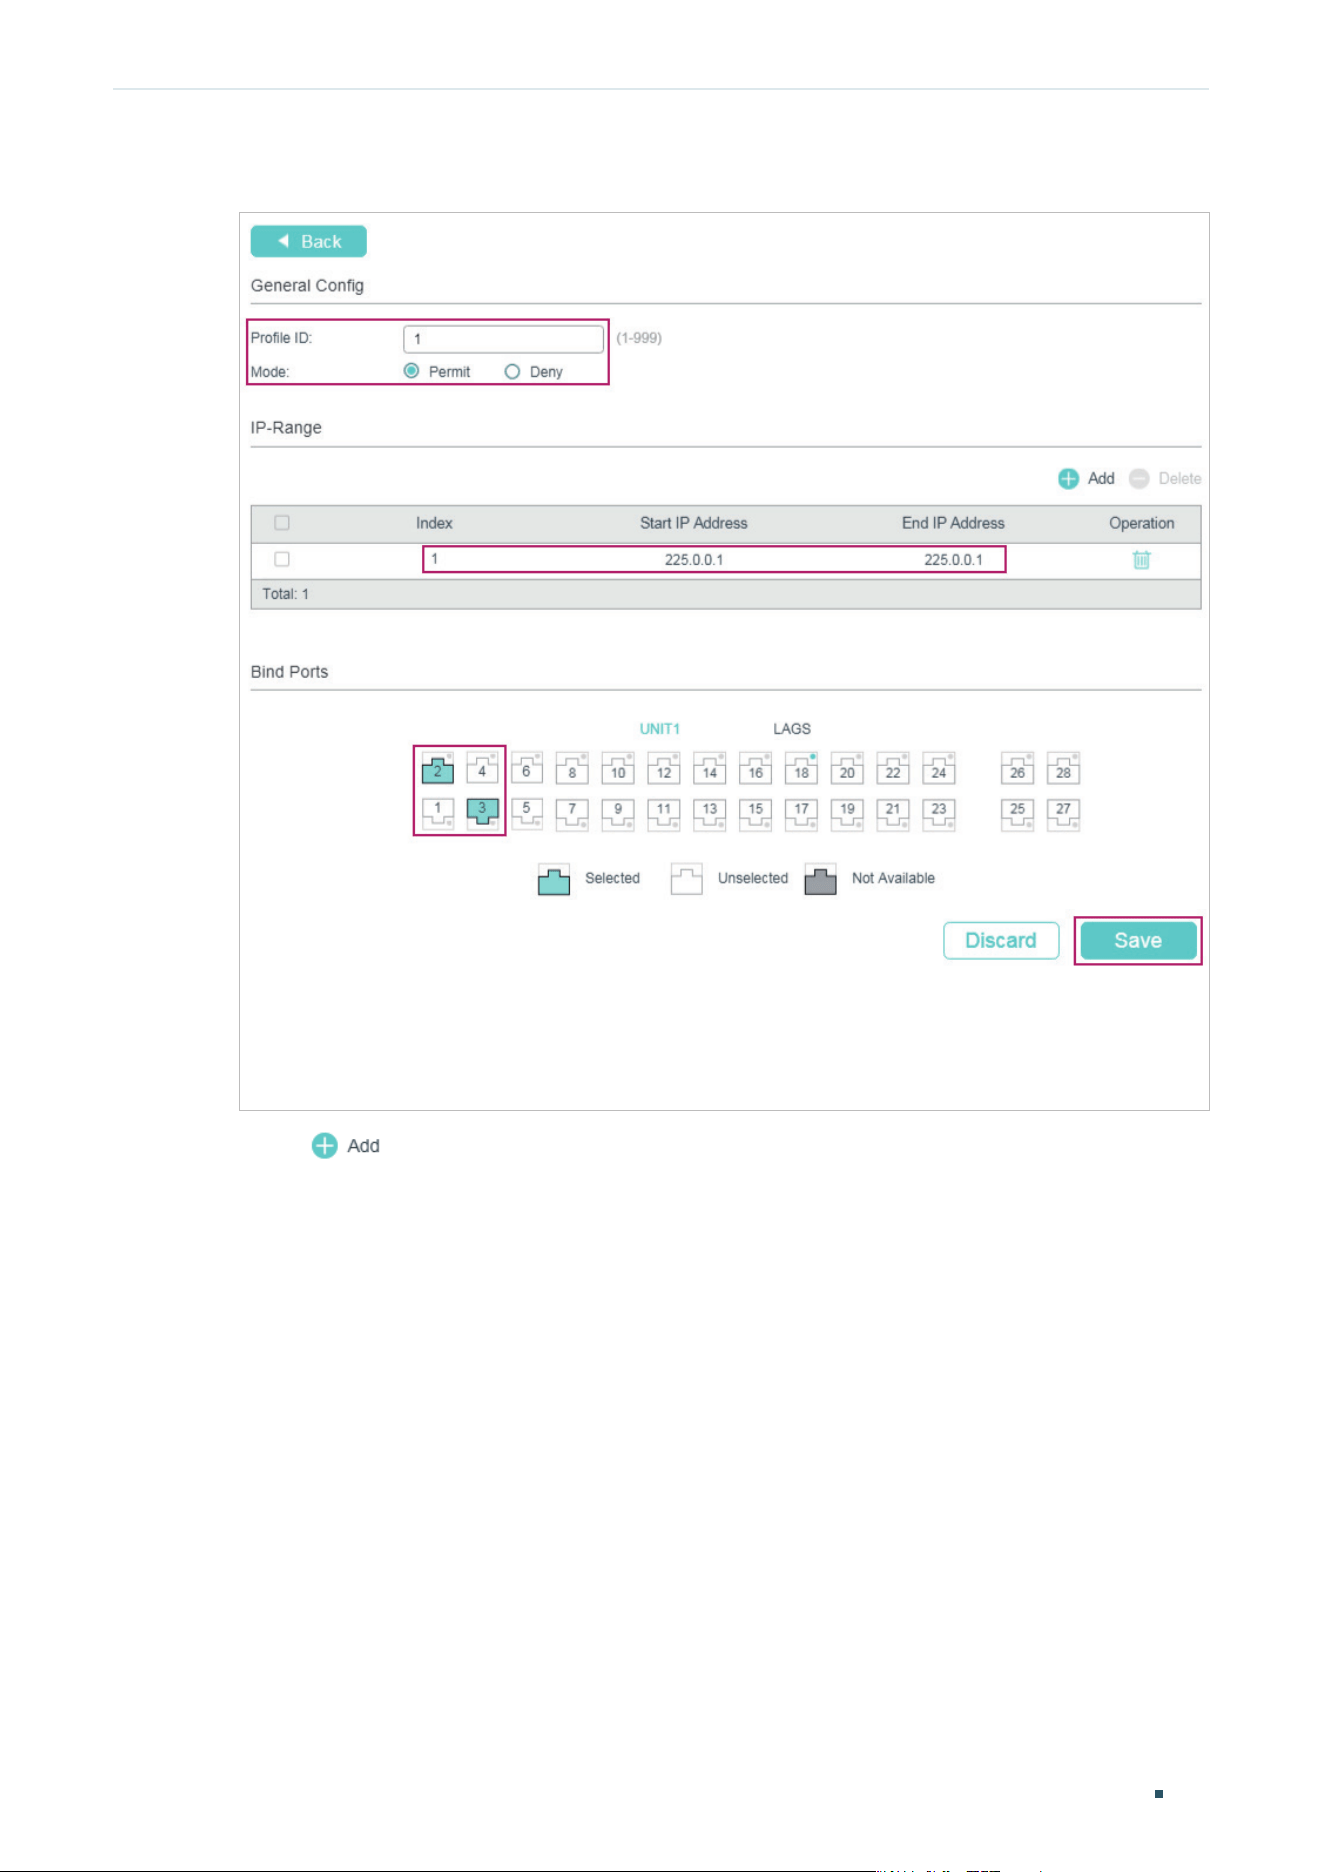This screenshot has width=1324, height=1872.
Task: Add a new IP-Range entry
Action: coord(1086,479)
